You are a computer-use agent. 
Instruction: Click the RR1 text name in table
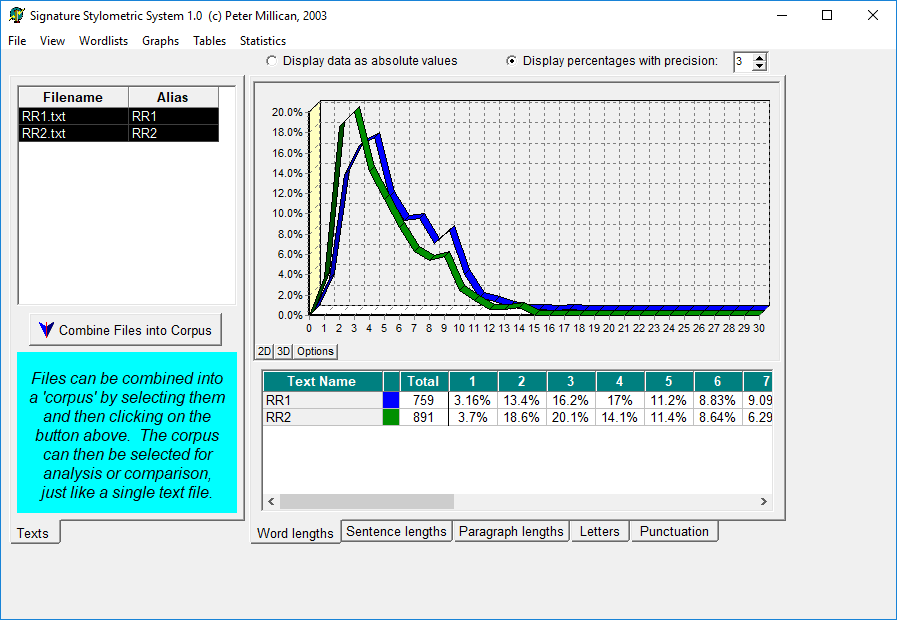click(322, 400)
